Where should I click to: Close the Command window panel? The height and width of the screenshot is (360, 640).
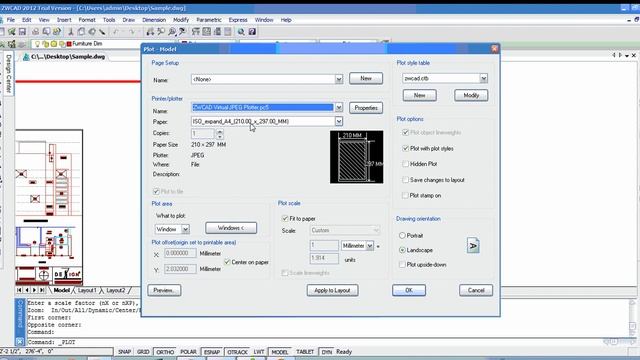click(20, 341)
